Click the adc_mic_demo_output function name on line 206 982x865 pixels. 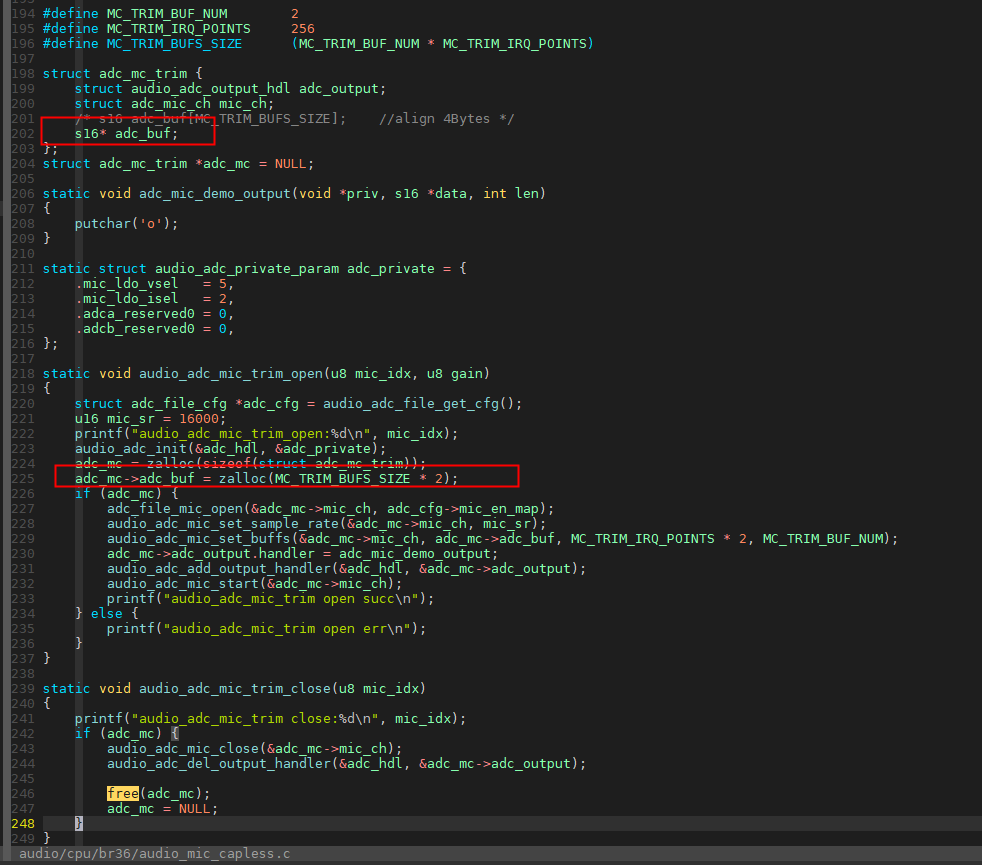(x=215, y=194)
